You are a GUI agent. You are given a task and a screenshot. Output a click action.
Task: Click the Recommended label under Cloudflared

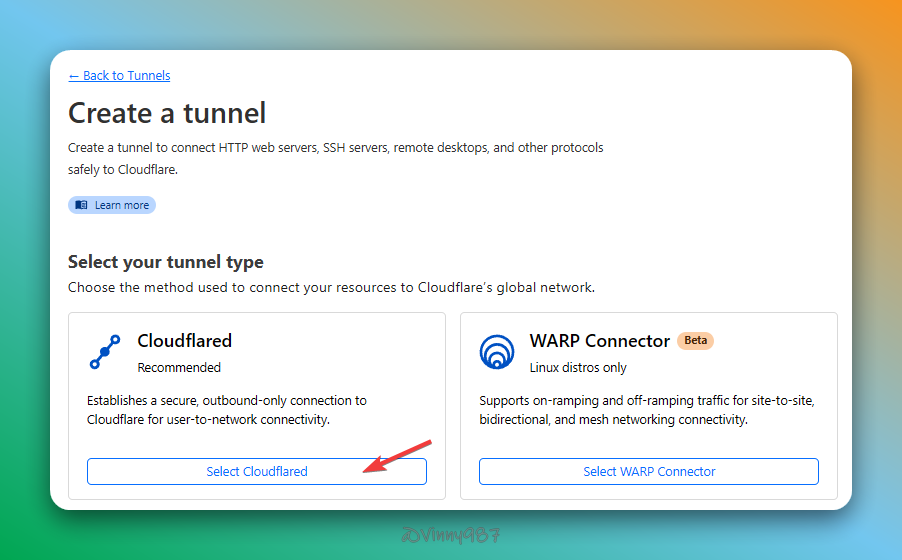(179, 367)
